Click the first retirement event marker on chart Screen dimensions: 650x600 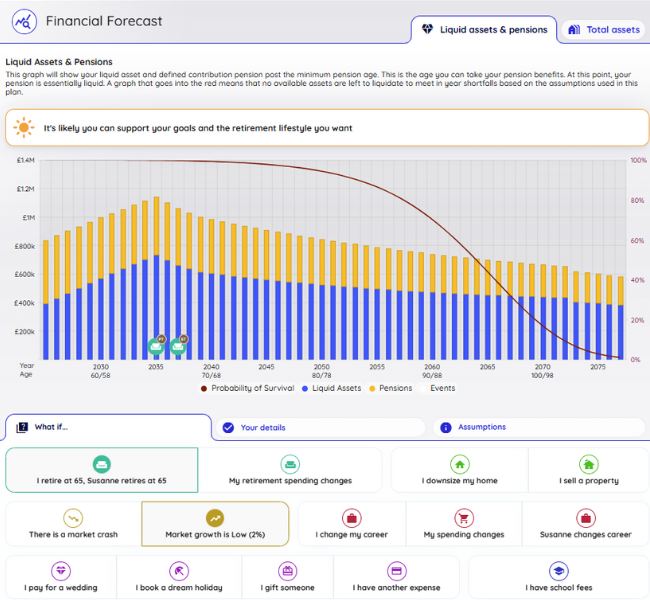156,346
